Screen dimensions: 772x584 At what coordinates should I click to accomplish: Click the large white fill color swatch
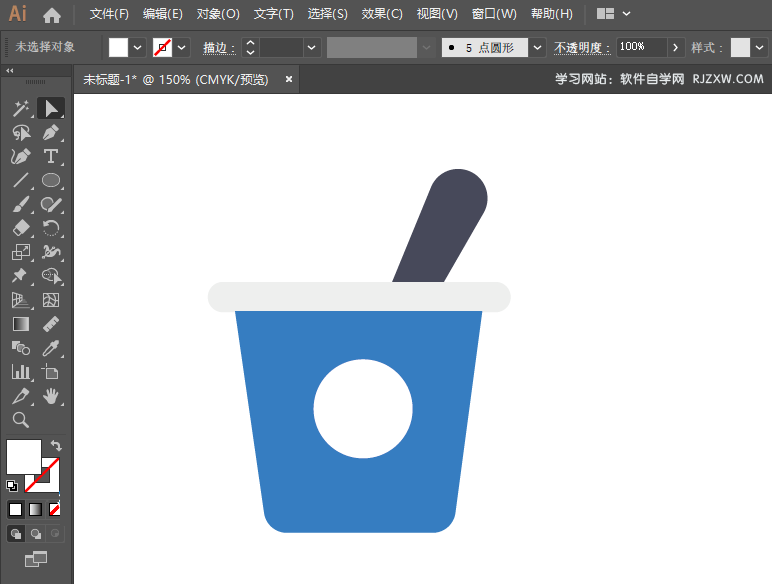pos(23,456)
